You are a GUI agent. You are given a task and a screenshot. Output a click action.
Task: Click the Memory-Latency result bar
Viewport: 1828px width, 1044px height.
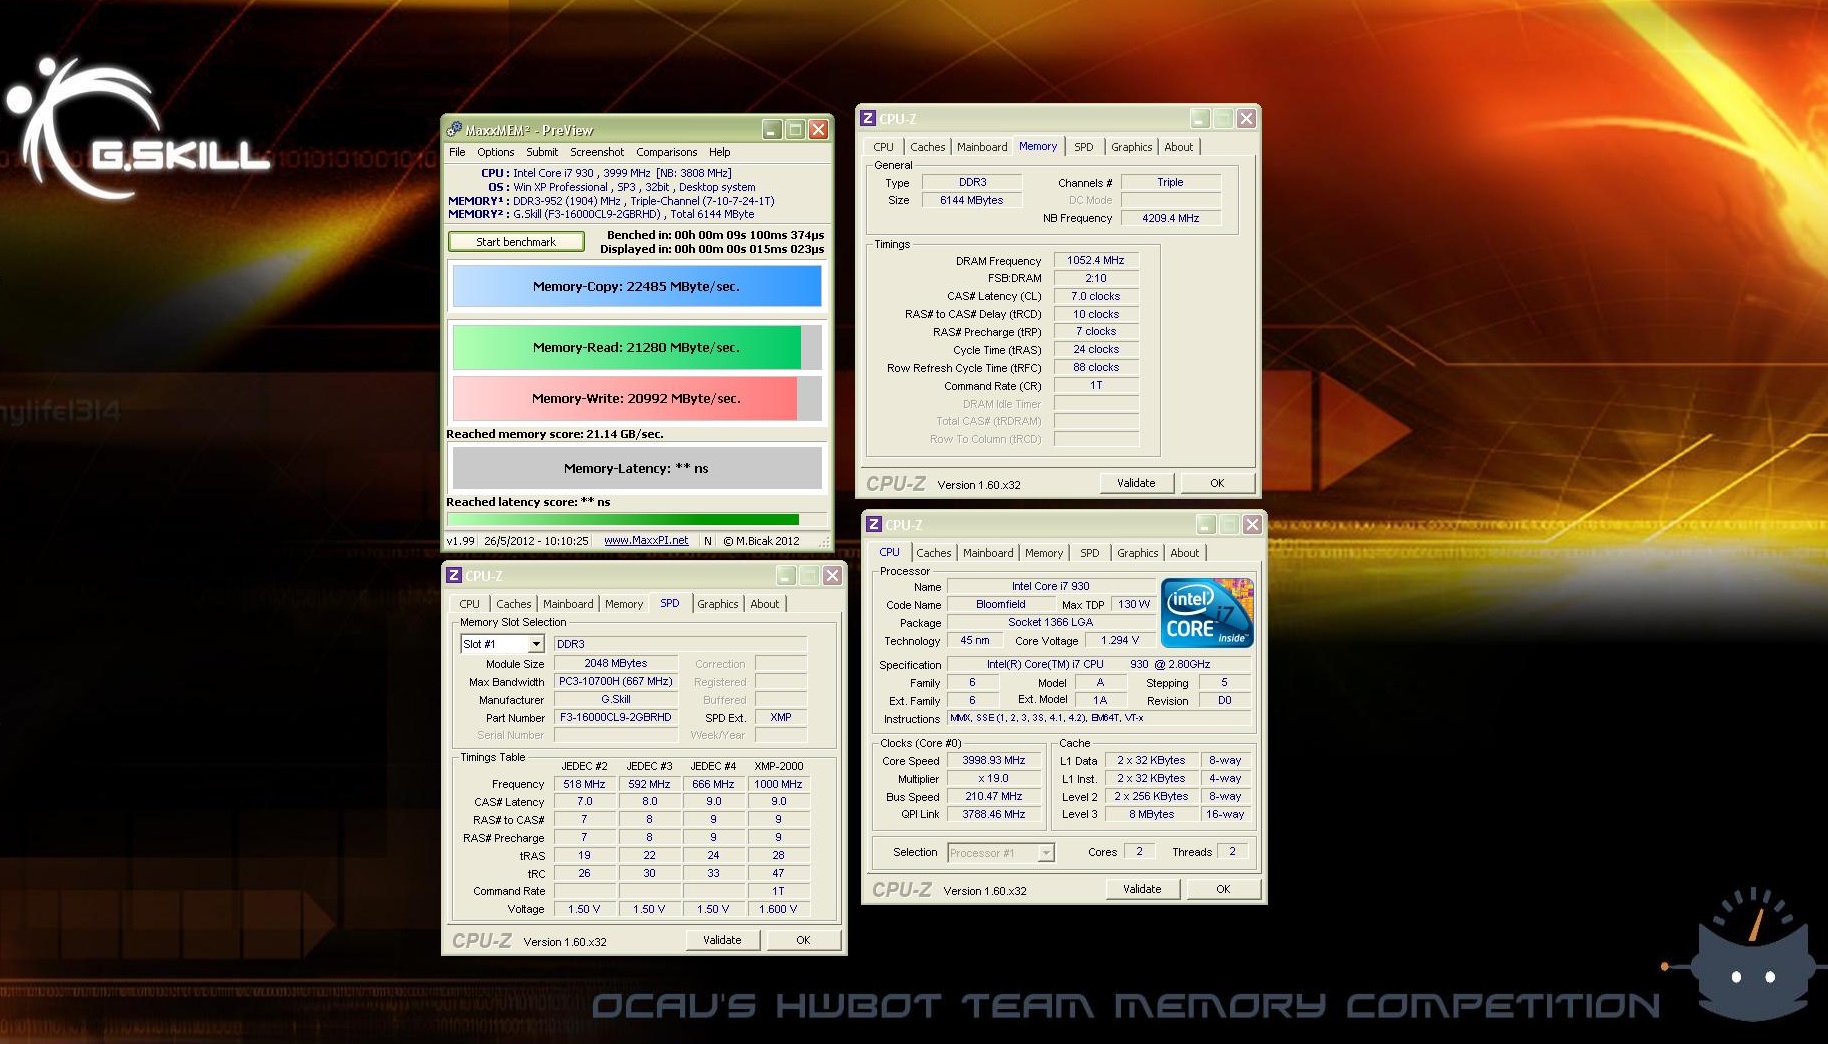[x=637, y=468]
